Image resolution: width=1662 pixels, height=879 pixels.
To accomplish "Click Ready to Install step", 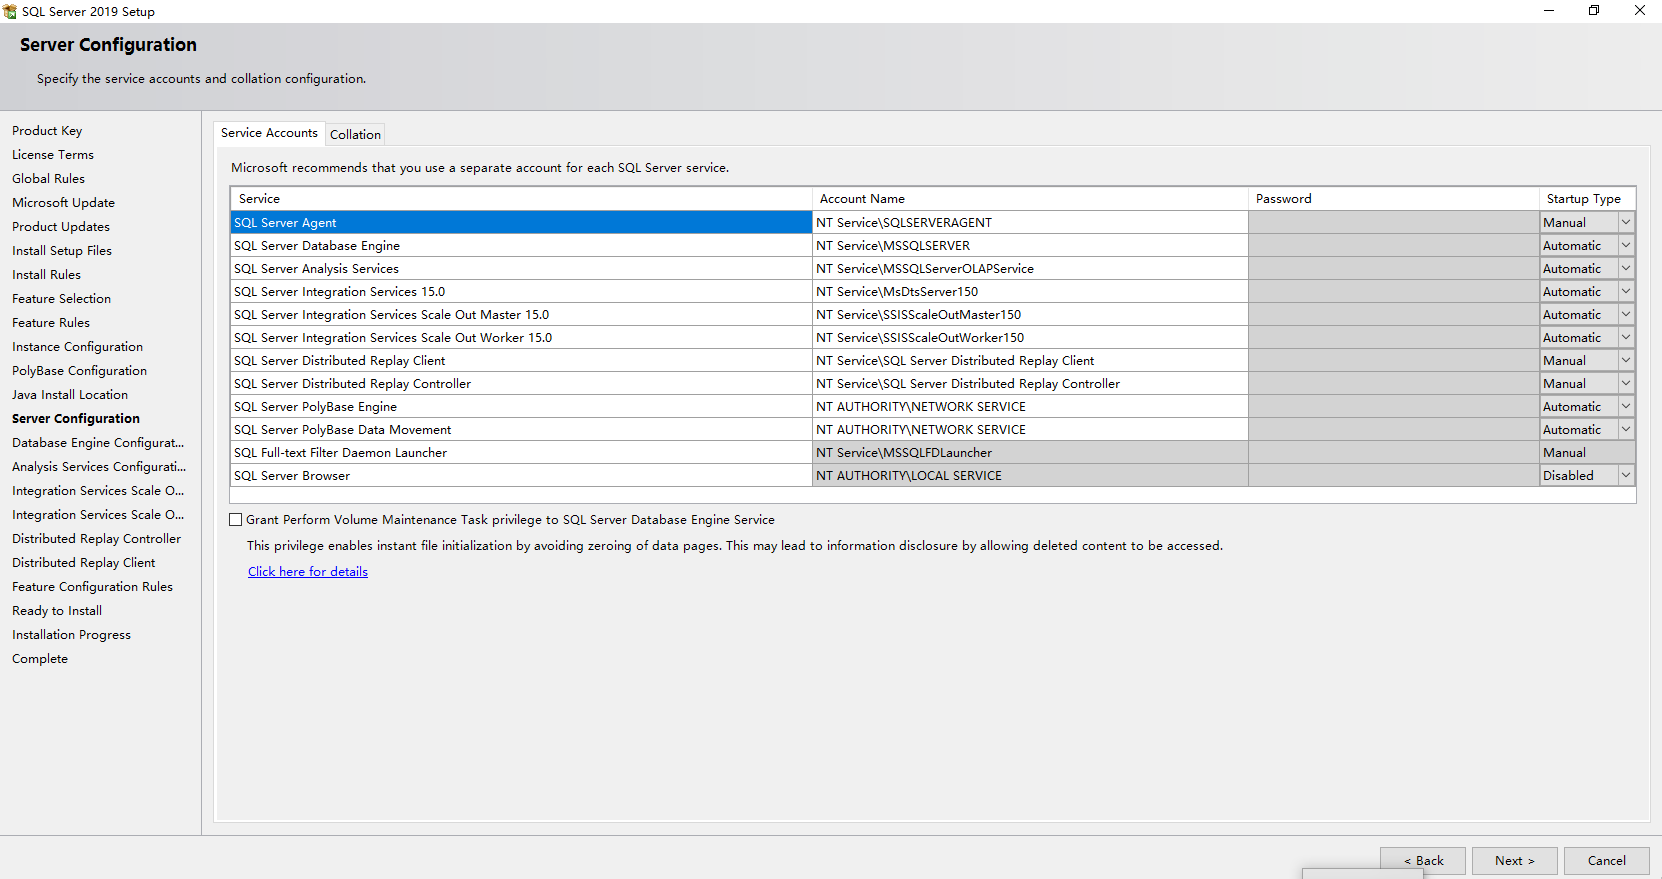I will [x=57, y=611].
